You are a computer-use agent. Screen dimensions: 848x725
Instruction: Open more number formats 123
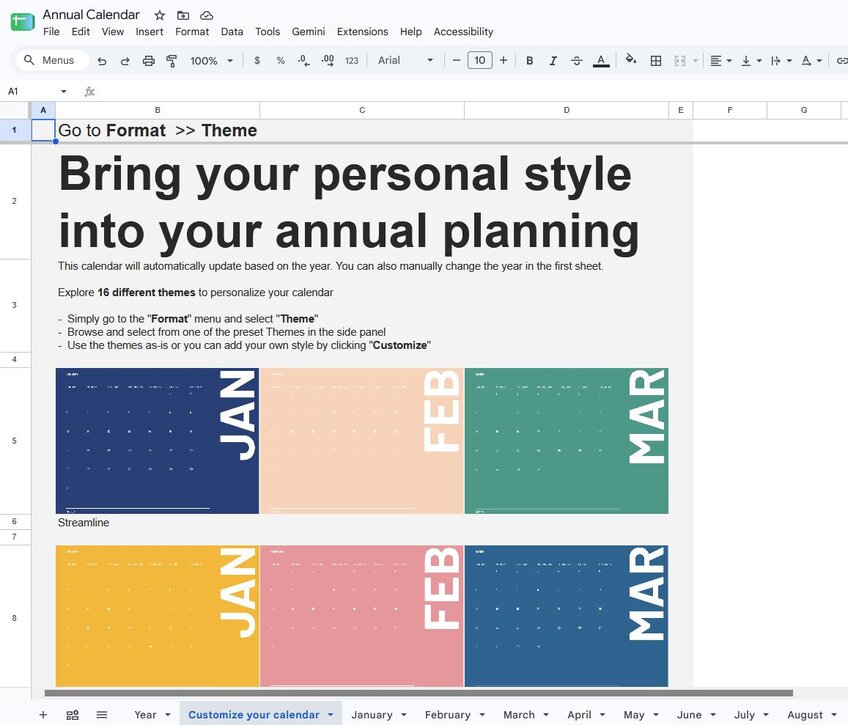[x=352, y=61]
